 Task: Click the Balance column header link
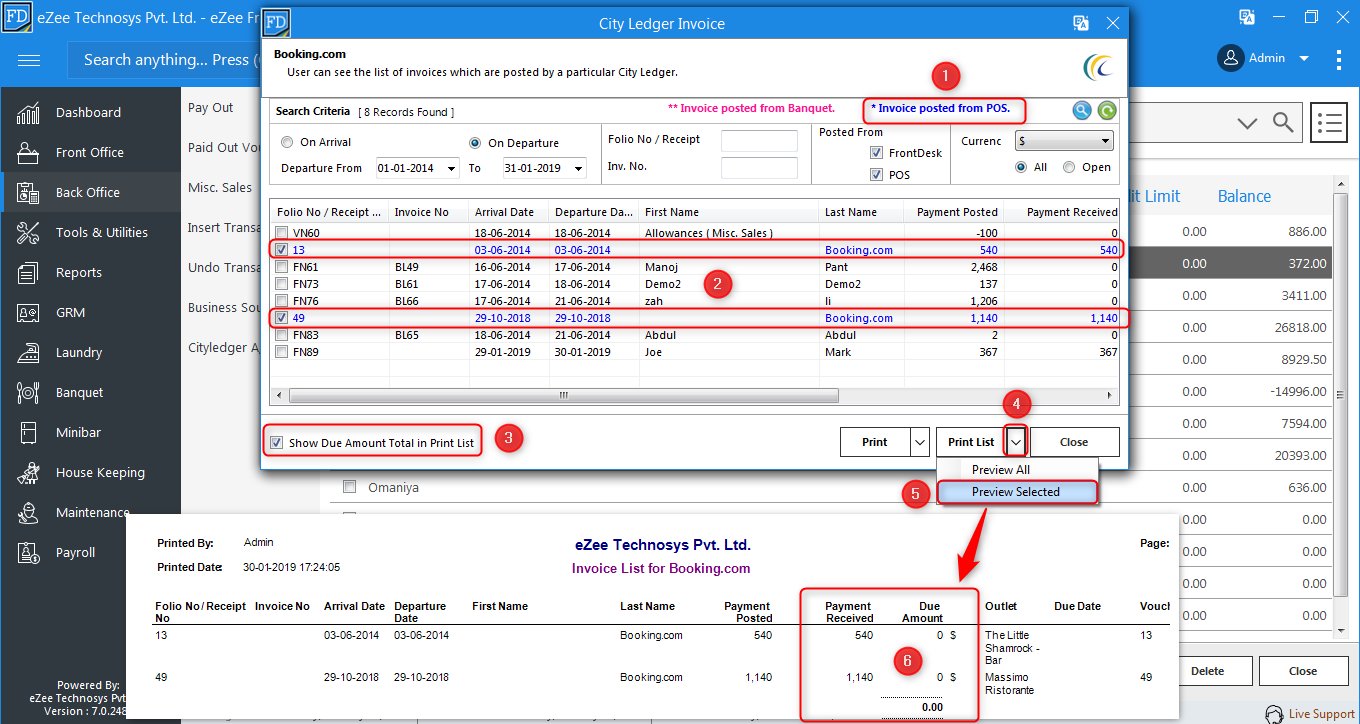[x=1244, y=197]
